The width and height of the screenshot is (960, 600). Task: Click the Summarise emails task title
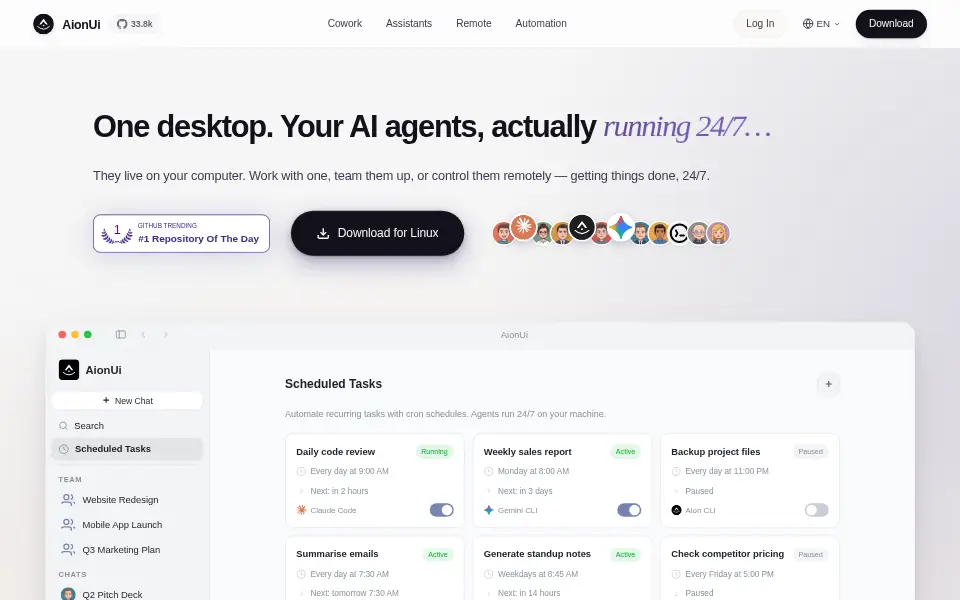tap(337, 554)
